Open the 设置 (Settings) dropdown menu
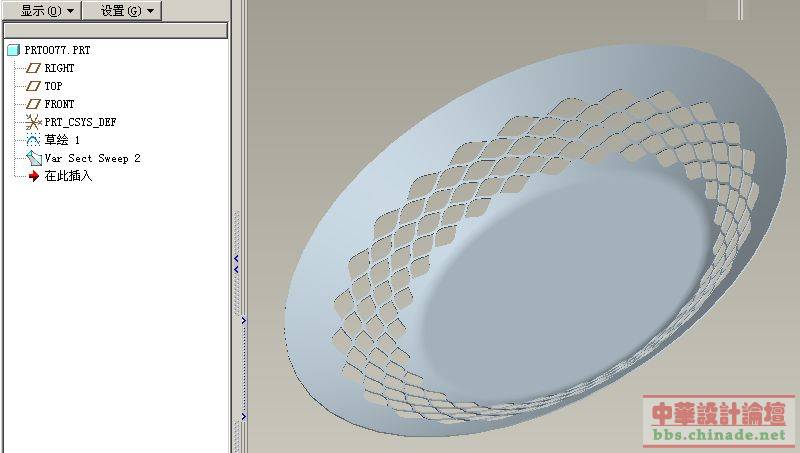The width and height of the screenshot is (800, 453). pos(122,10)
